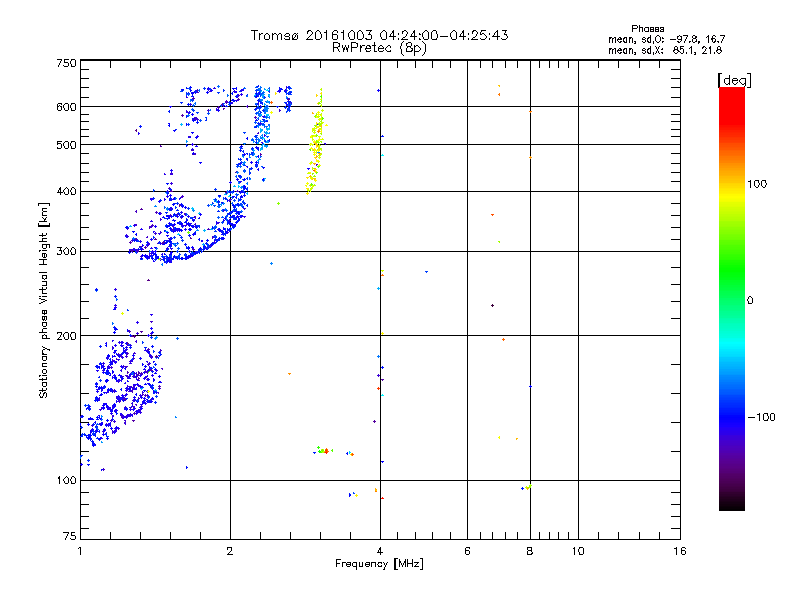Click the y-axis tick label '600'

66,107
